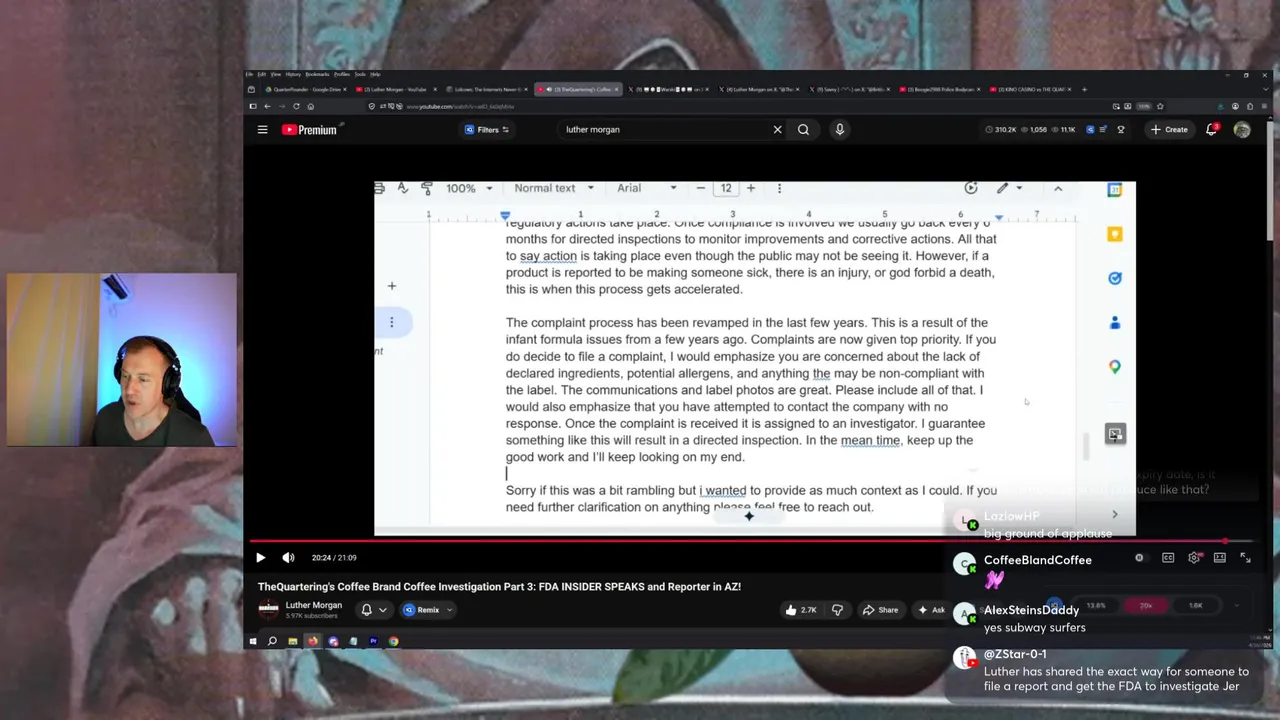
Task: Open the search Filters button
Action: pos(487,129)
